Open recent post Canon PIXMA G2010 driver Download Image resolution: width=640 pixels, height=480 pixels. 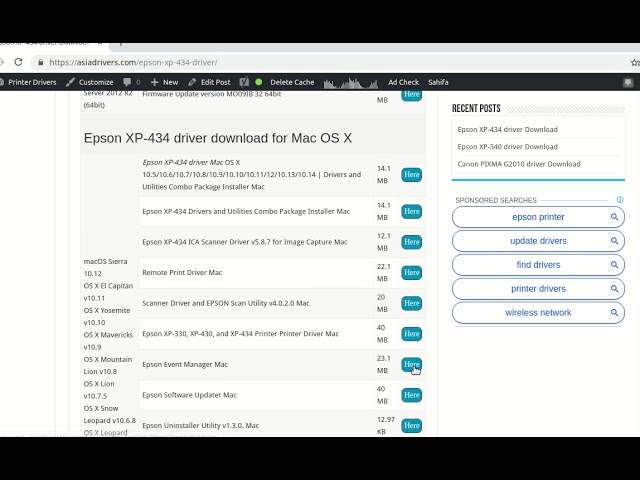[x=519, y=164]
